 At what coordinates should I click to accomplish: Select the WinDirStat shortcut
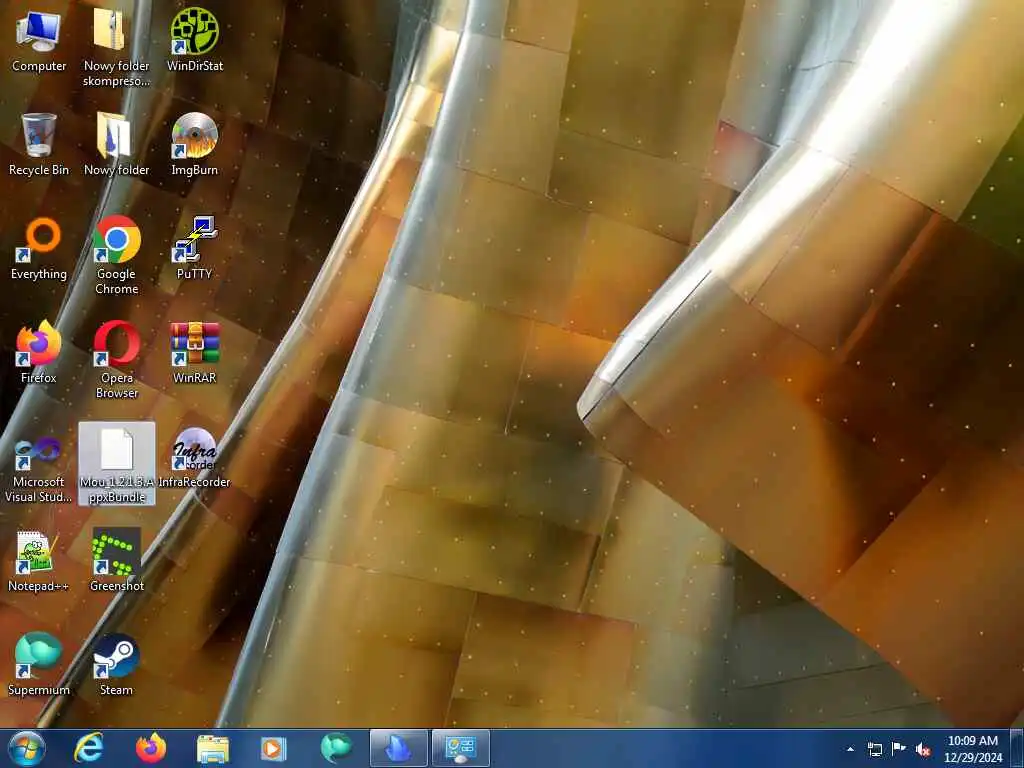pyautogui.click(x=195, y=41)
